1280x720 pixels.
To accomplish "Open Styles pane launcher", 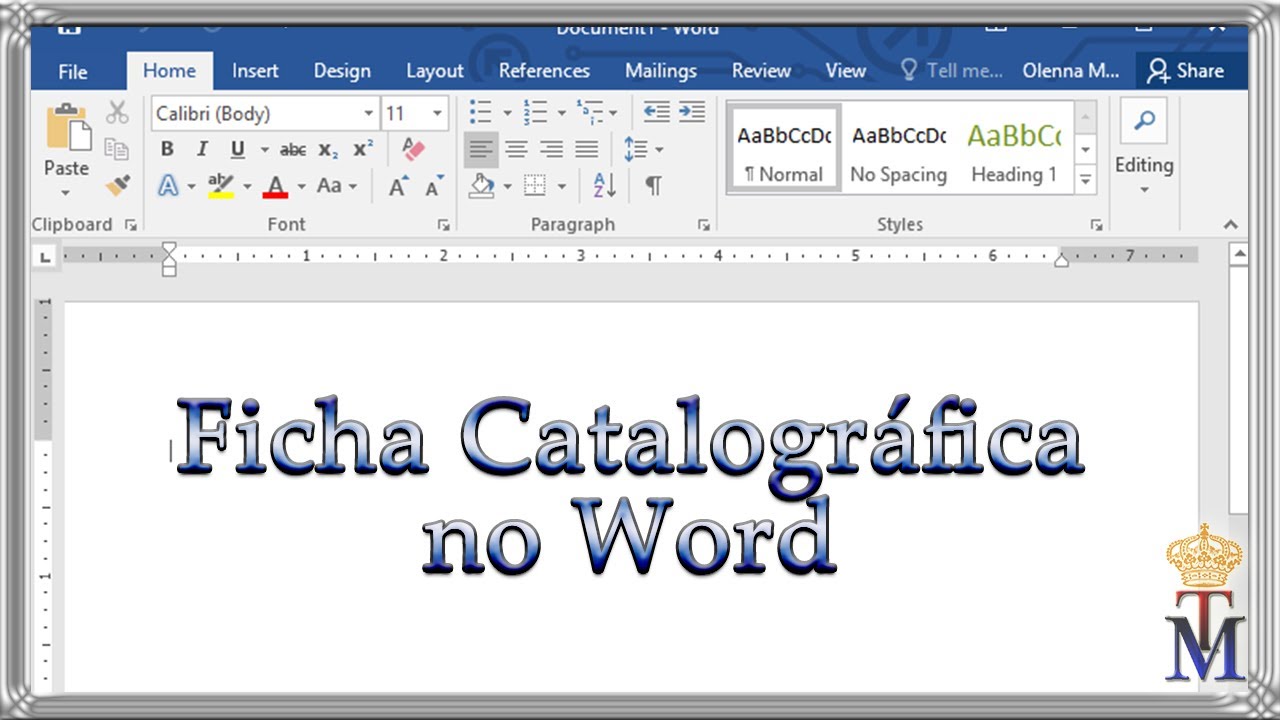I will pos(1097,226).
